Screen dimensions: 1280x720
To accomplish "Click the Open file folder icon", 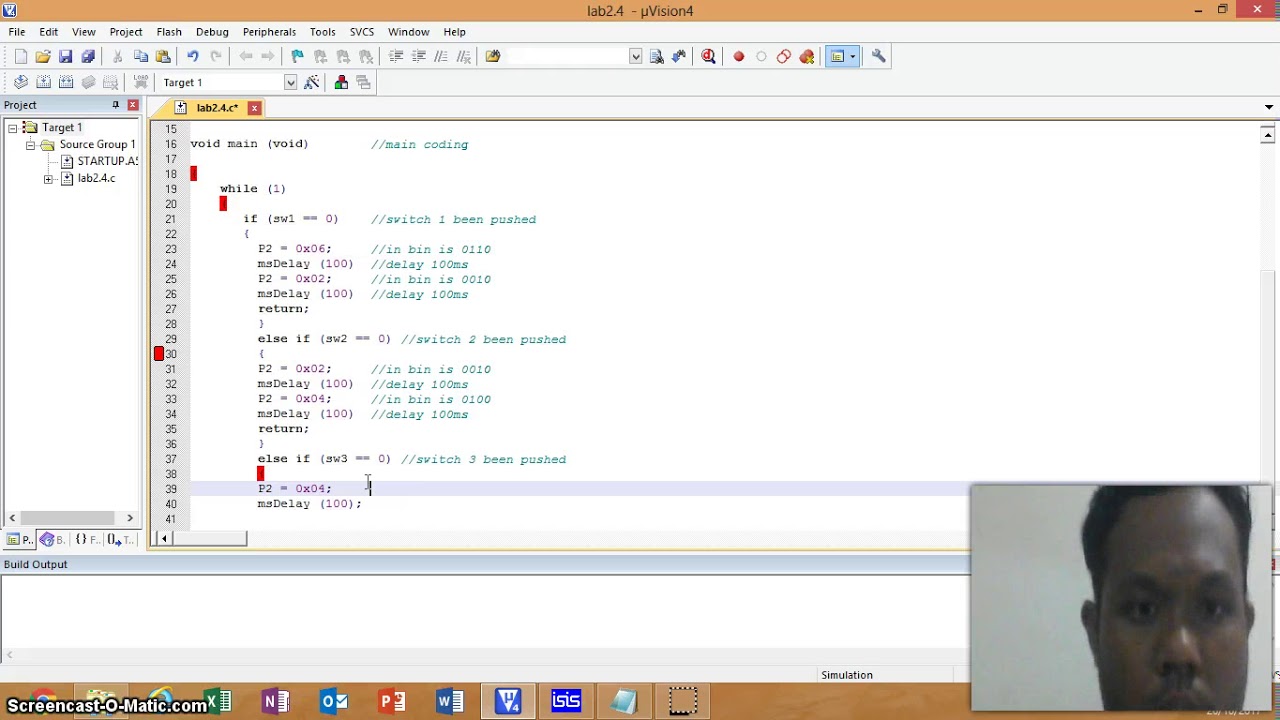I will 43,57.
